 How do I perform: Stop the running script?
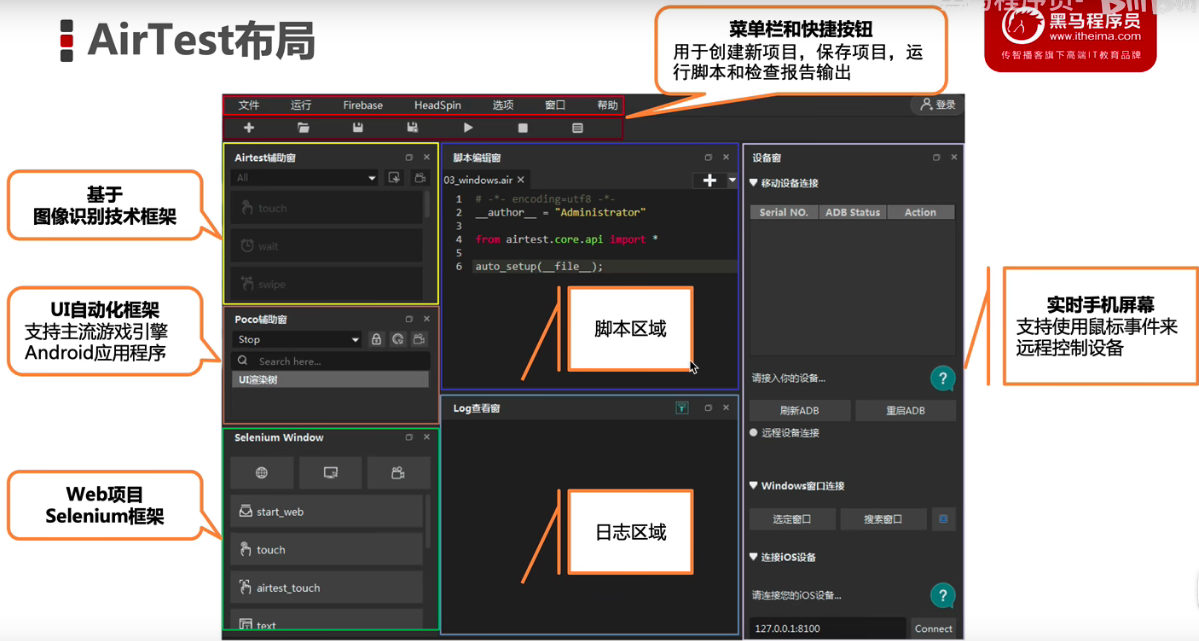coord(523,128)
